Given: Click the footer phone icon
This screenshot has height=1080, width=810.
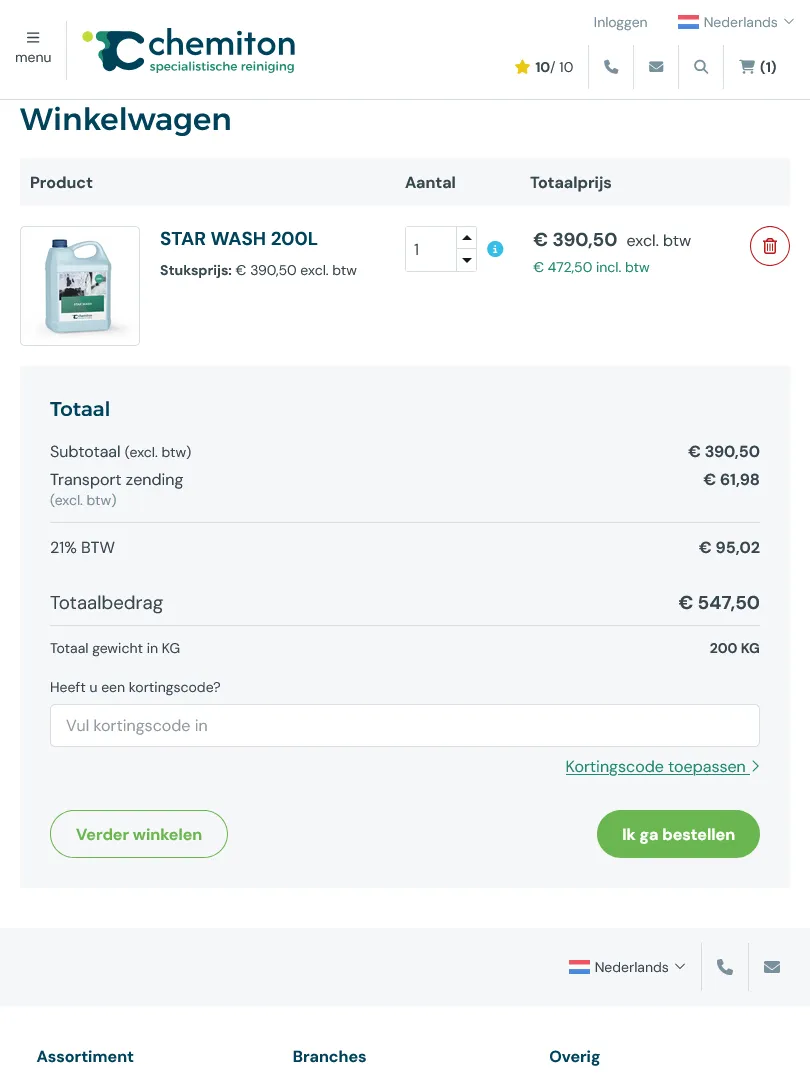Looking at the screenshot, I should [725, 967].
